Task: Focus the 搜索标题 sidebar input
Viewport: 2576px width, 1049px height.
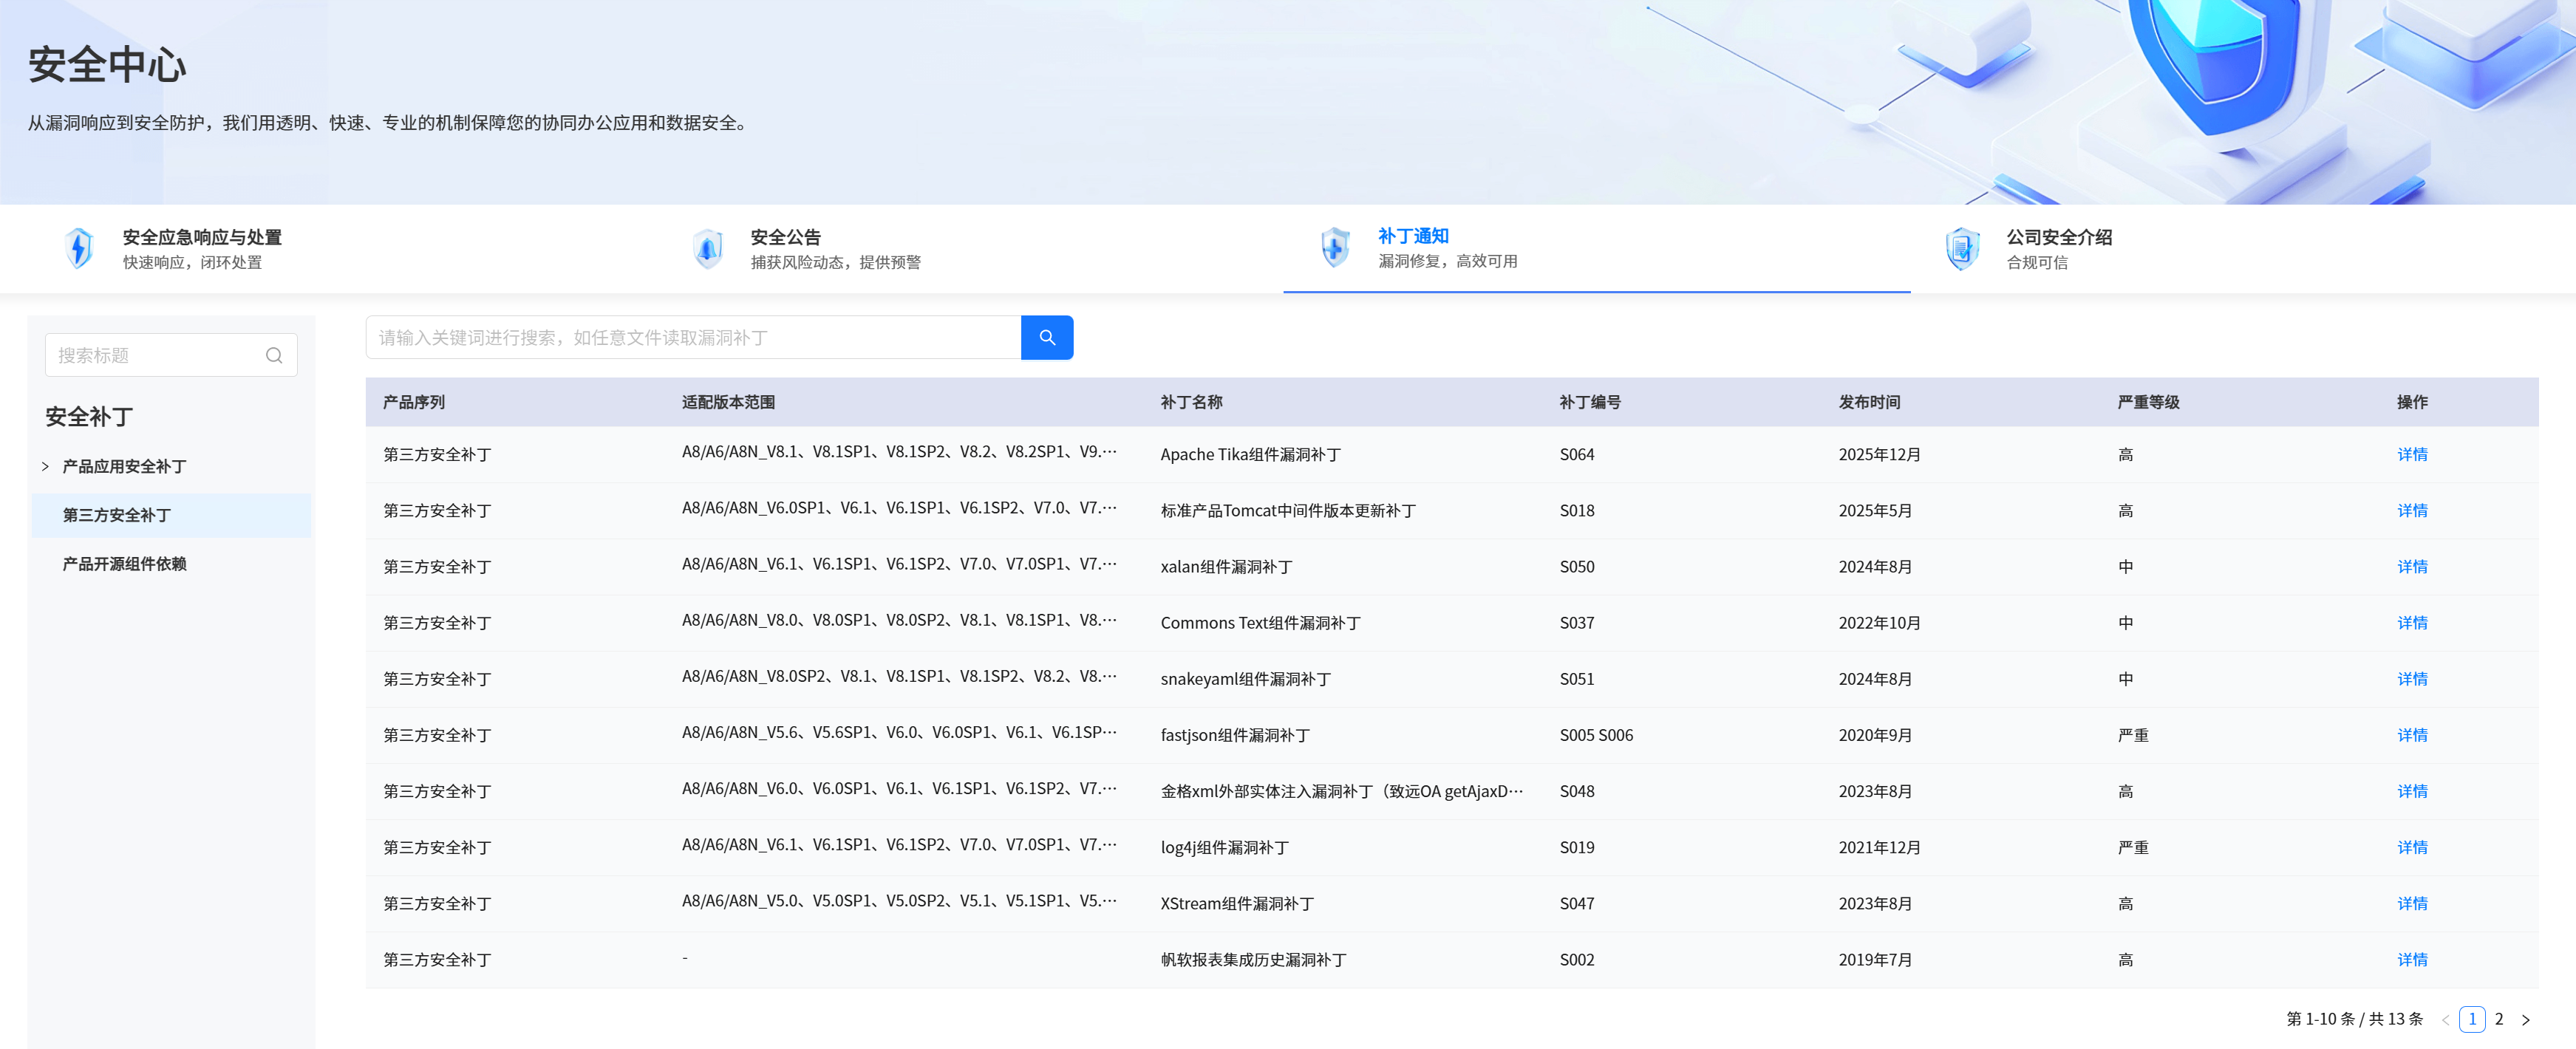Action: [x=171, y=355]
